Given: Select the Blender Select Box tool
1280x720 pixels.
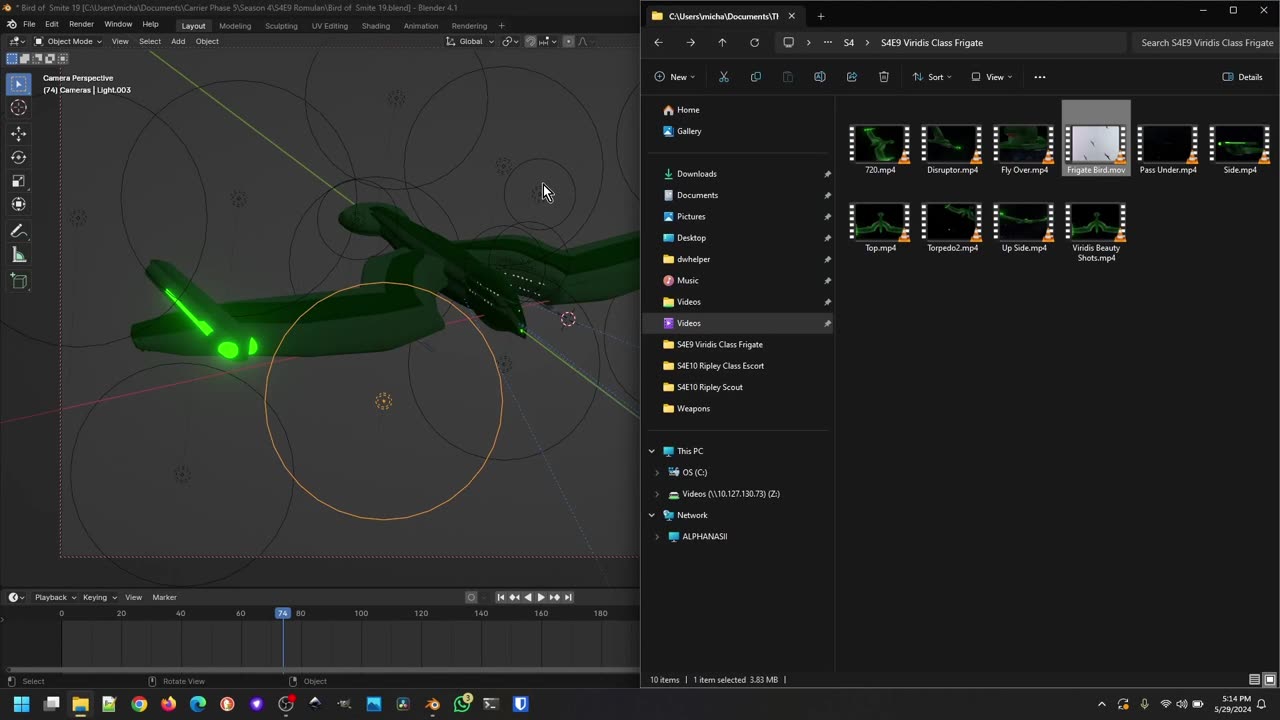Looking at the screenshot, I should pos(19,85).
